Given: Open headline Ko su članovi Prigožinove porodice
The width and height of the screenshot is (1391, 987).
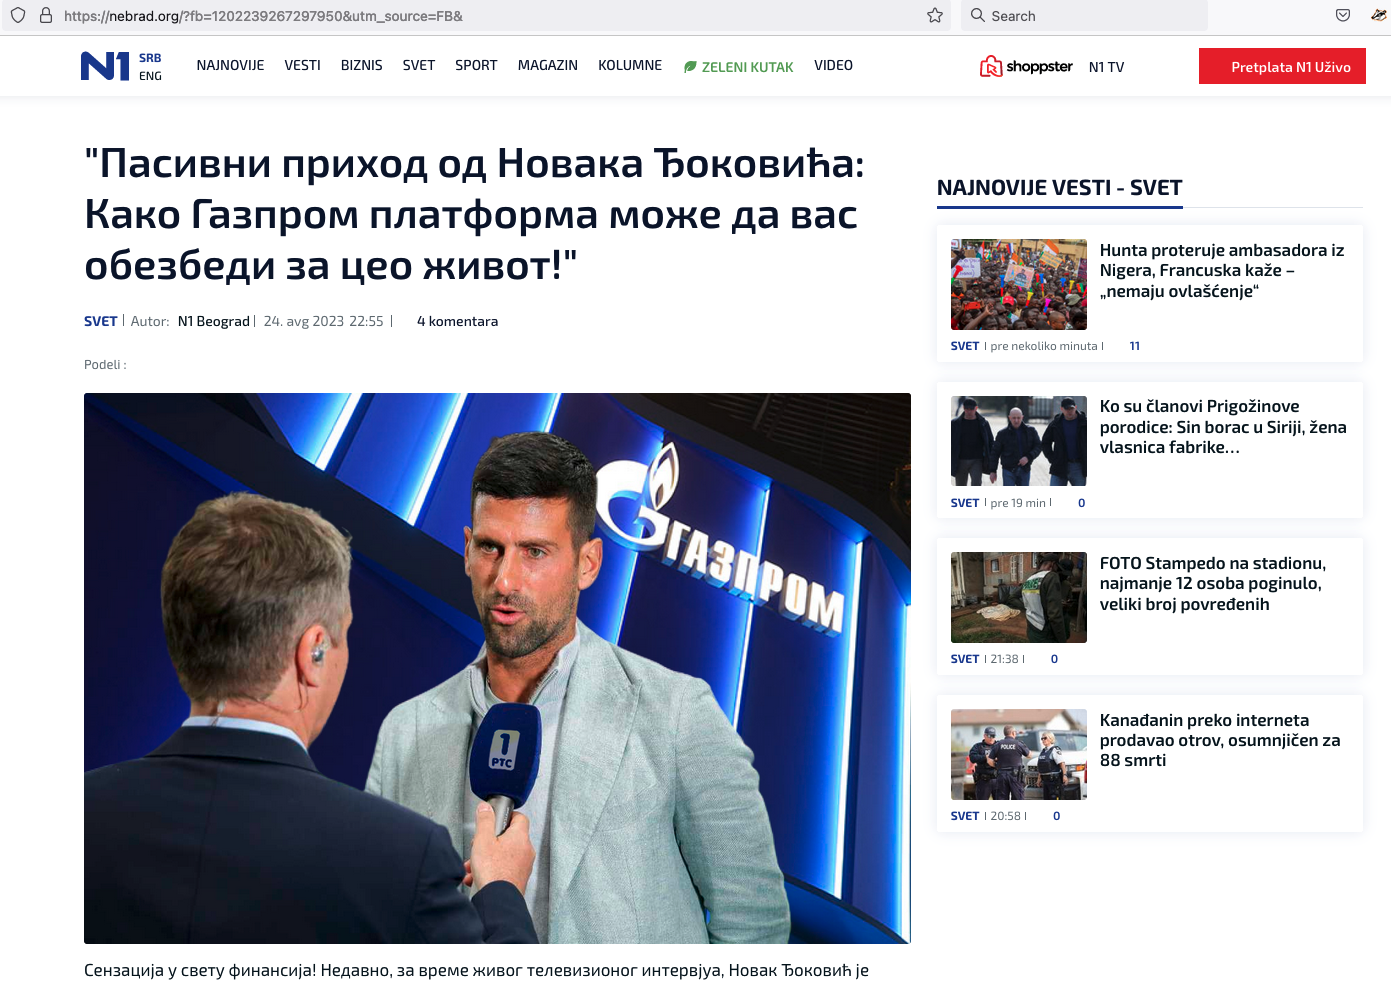Looking at the screenshot, I should click(1223, 427).
